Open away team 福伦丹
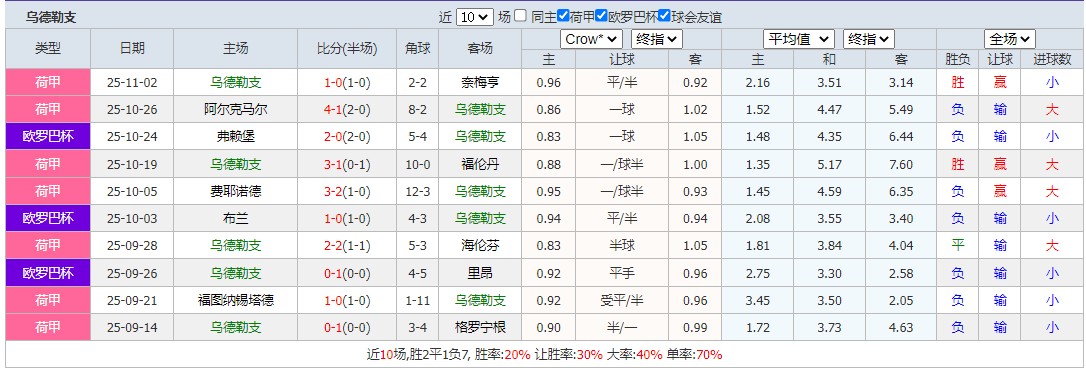The image size is (1086, 368). coord(480,164)
